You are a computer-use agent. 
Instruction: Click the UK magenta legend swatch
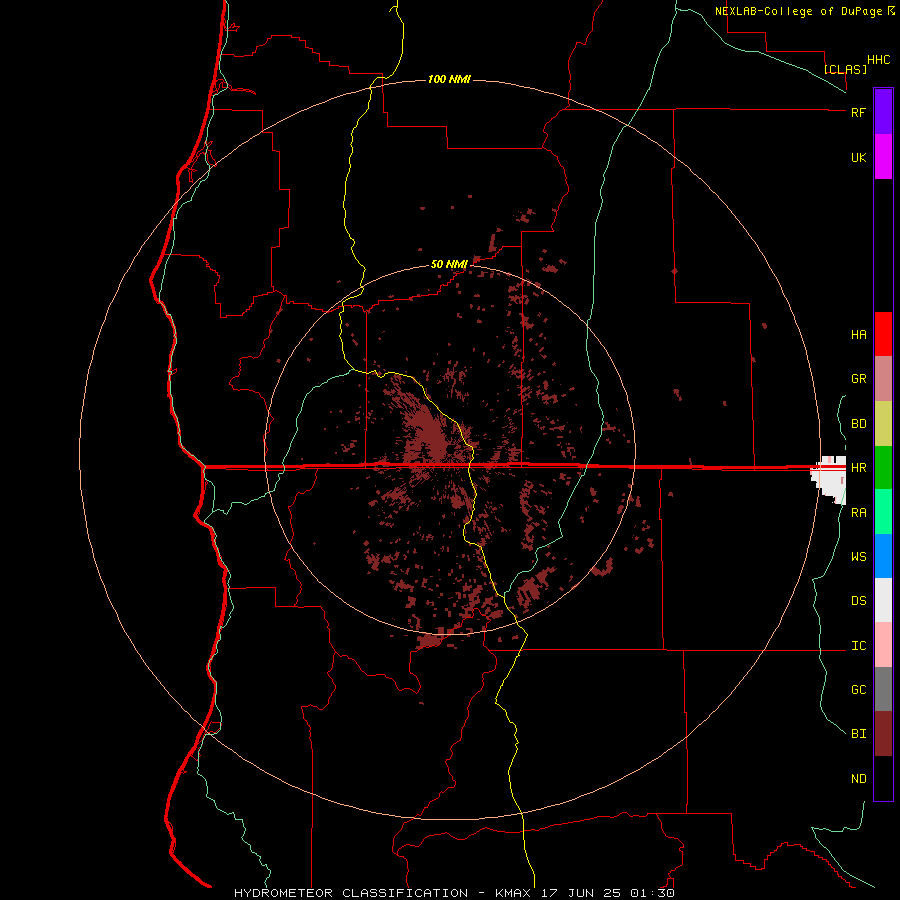click(883, 157)
